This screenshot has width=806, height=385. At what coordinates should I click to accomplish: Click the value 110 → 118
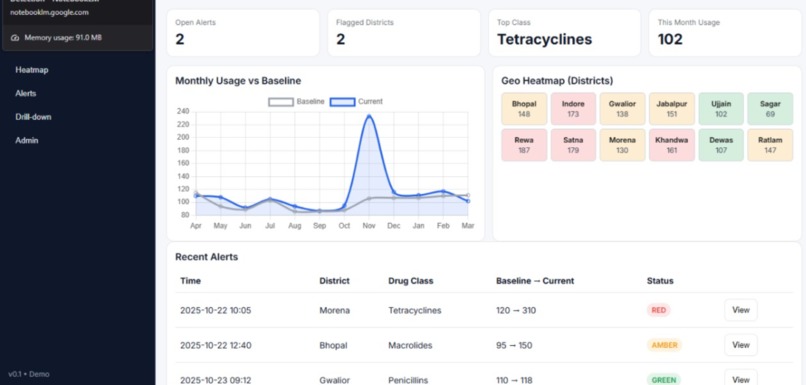coord(514,380)
